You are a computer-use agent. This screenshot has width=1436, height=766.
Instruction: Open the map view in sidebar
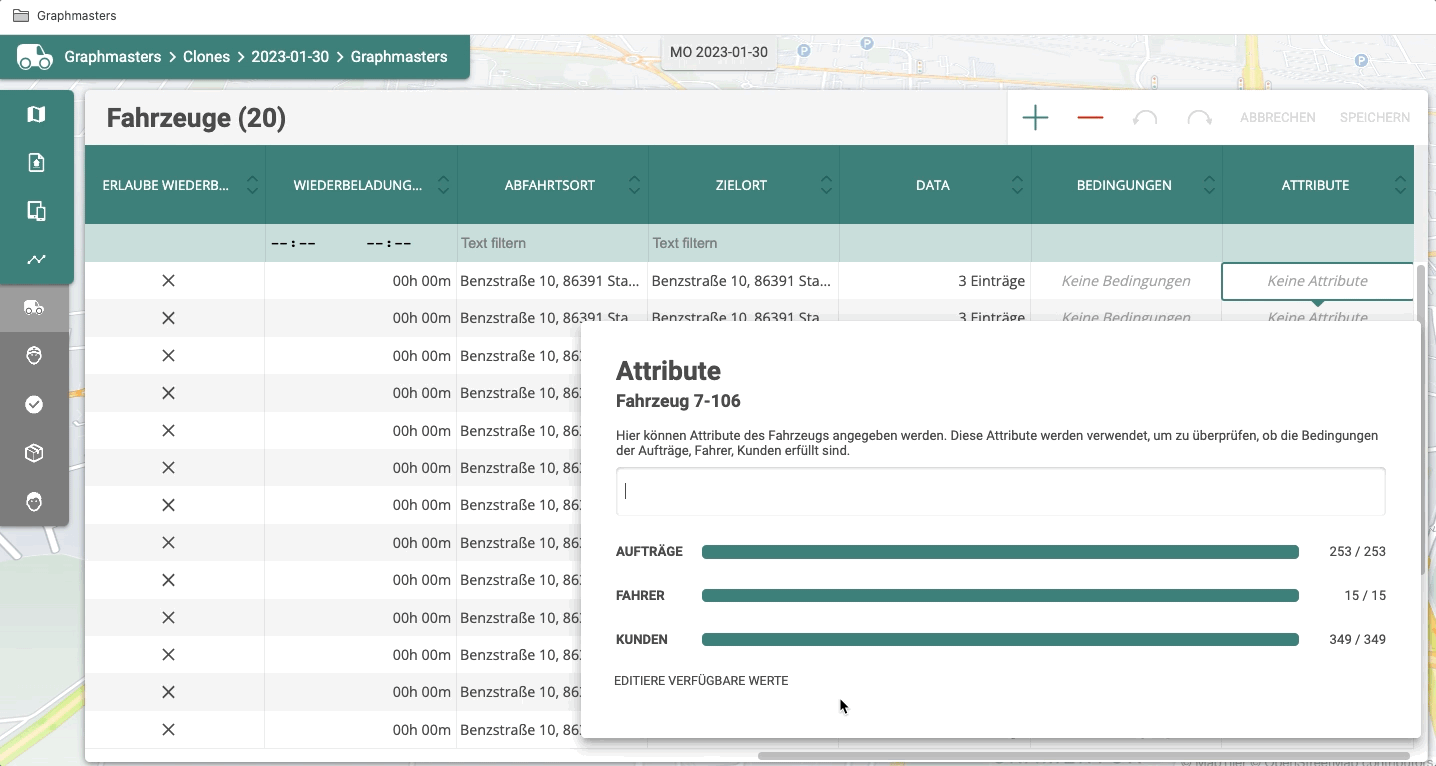click(x=36, y=114)
